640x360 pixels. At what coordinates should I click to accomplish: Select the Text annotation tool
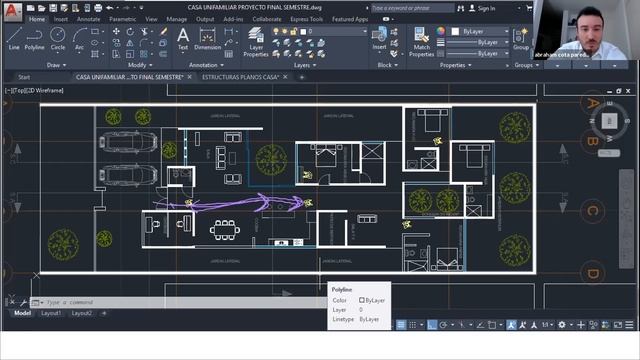pos(183,39)
